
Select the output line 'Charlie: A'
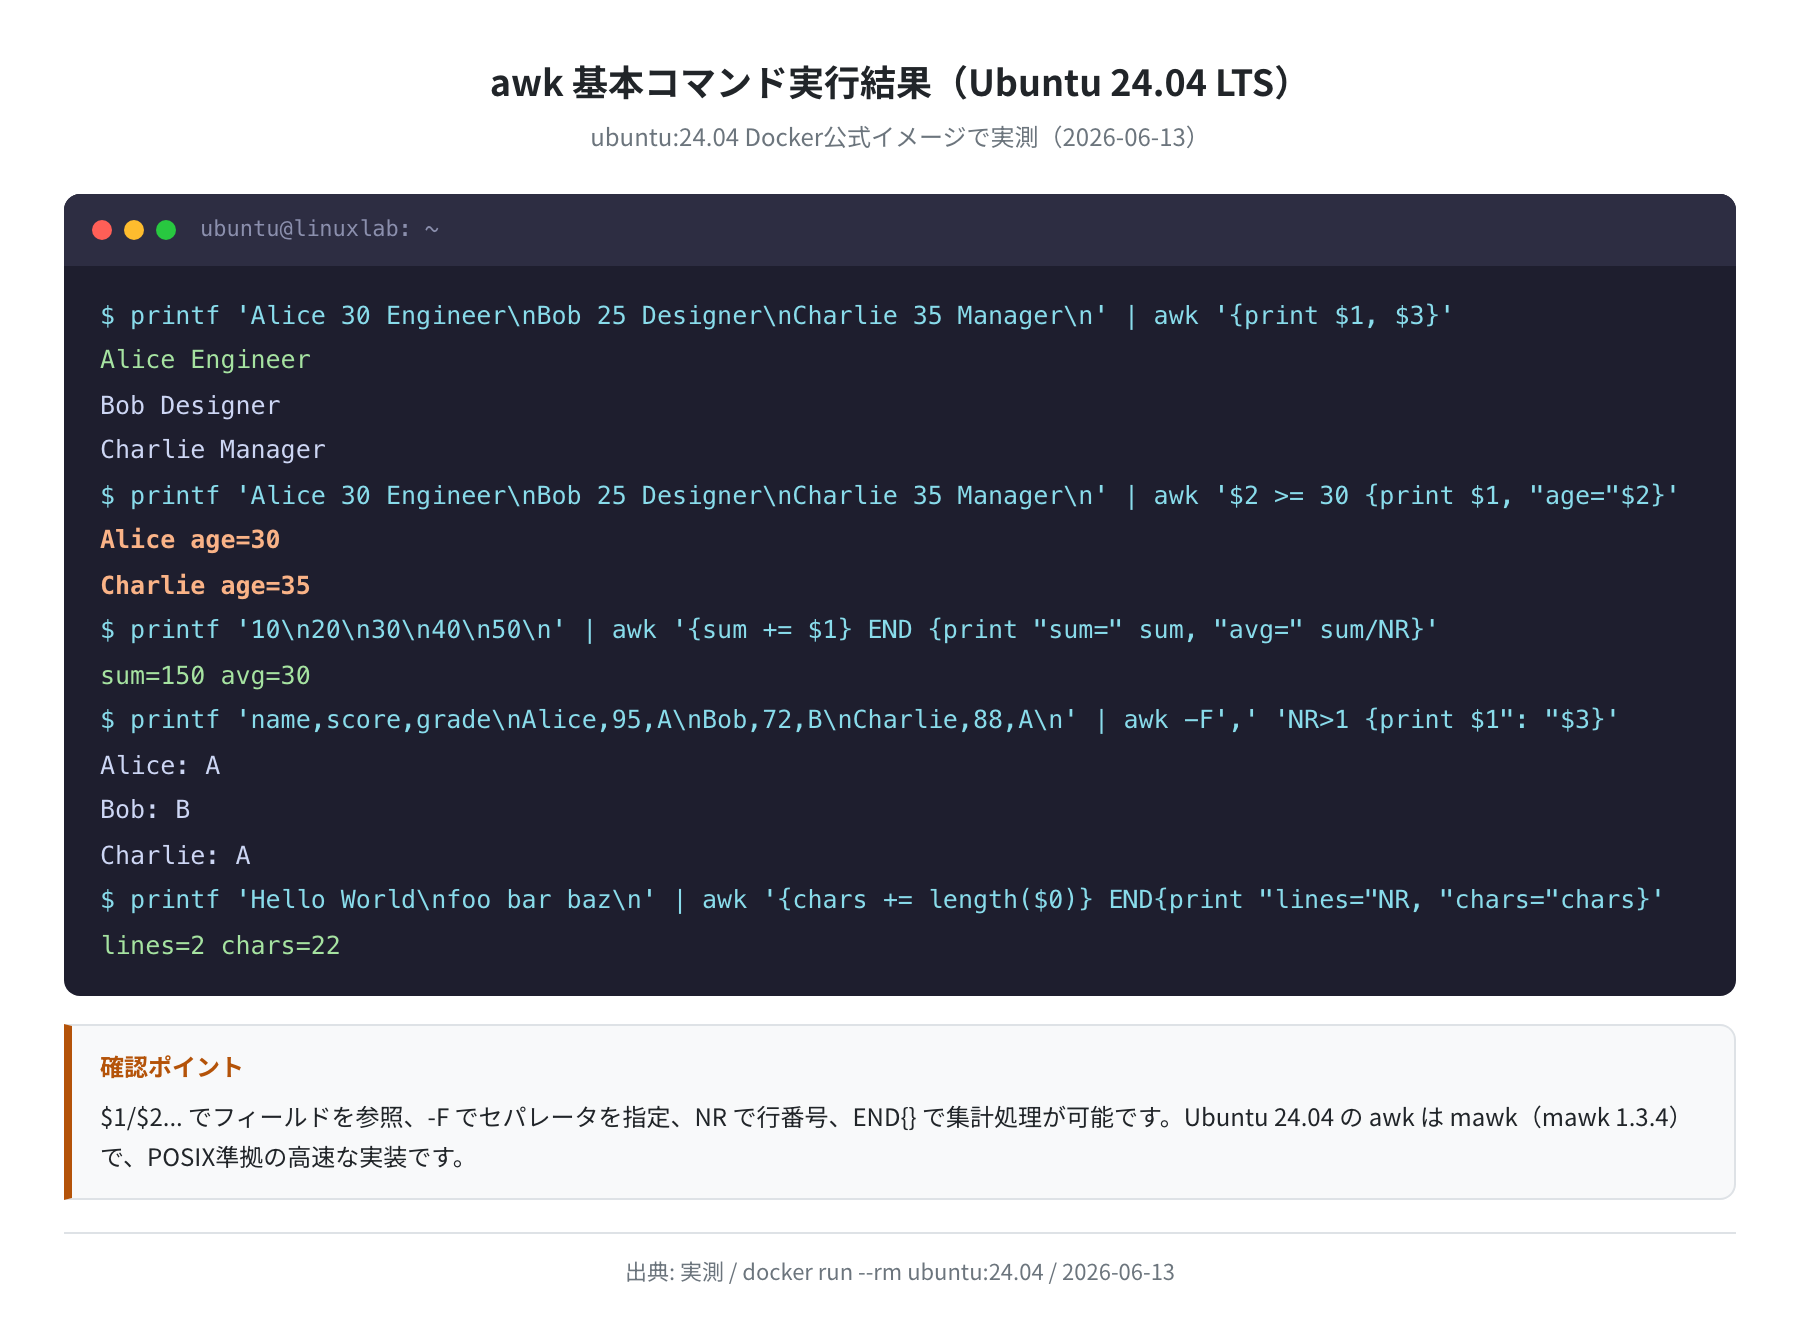coord(175,855)
